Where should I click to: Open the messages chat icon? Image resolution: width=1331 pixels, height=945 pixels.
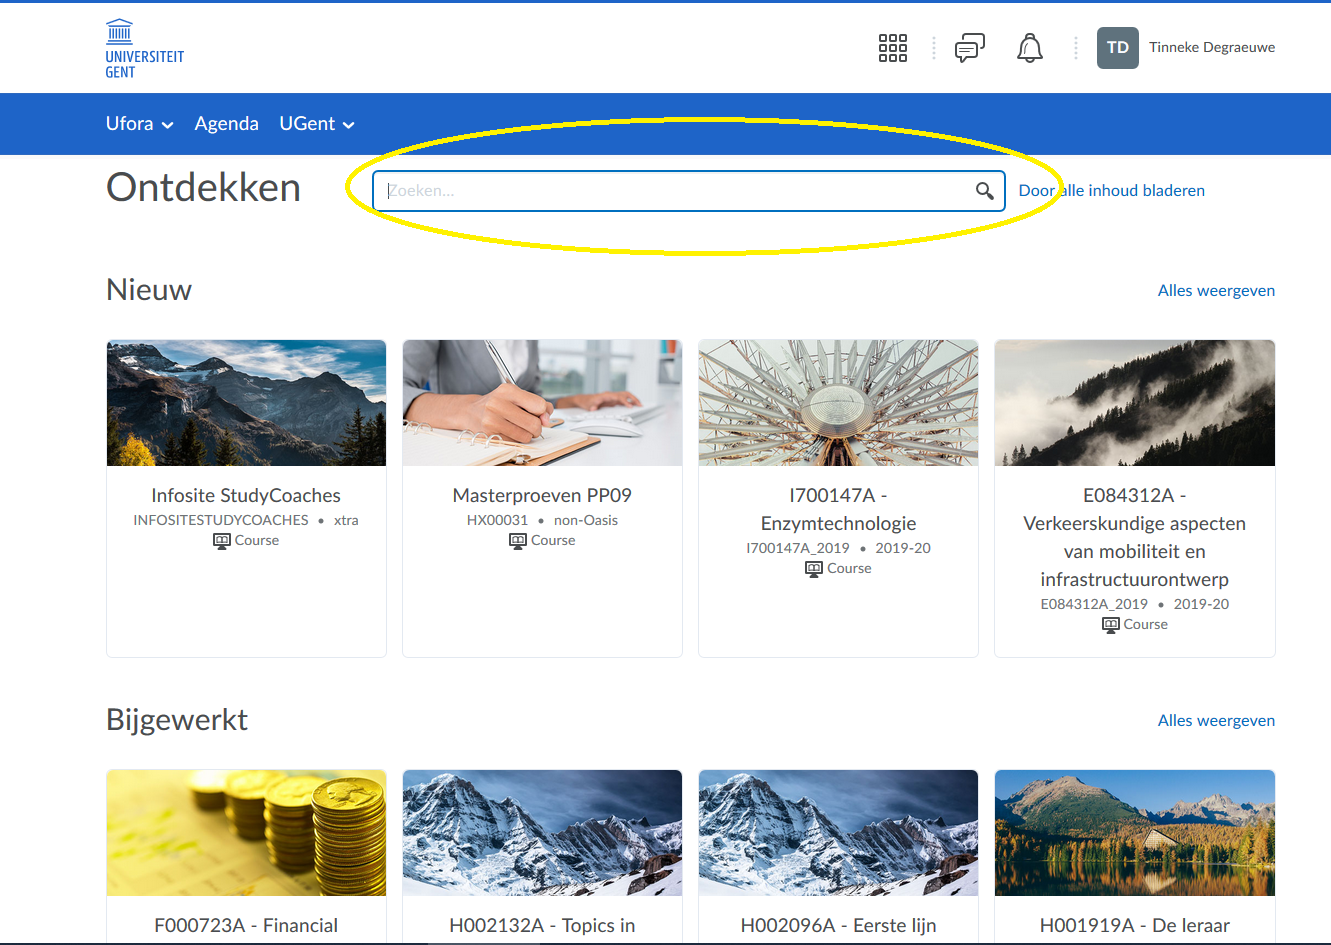969,48
